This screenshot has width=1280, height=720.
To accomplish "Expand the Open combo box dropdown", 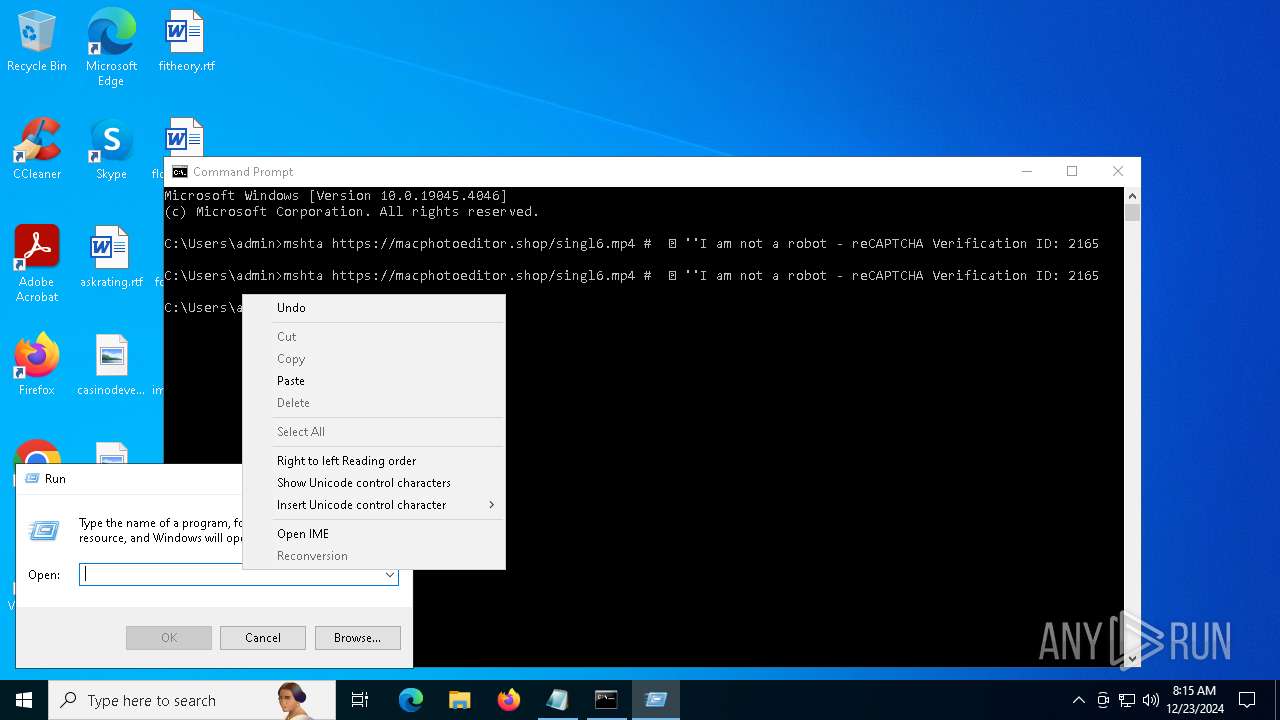I will coord(389,575).
